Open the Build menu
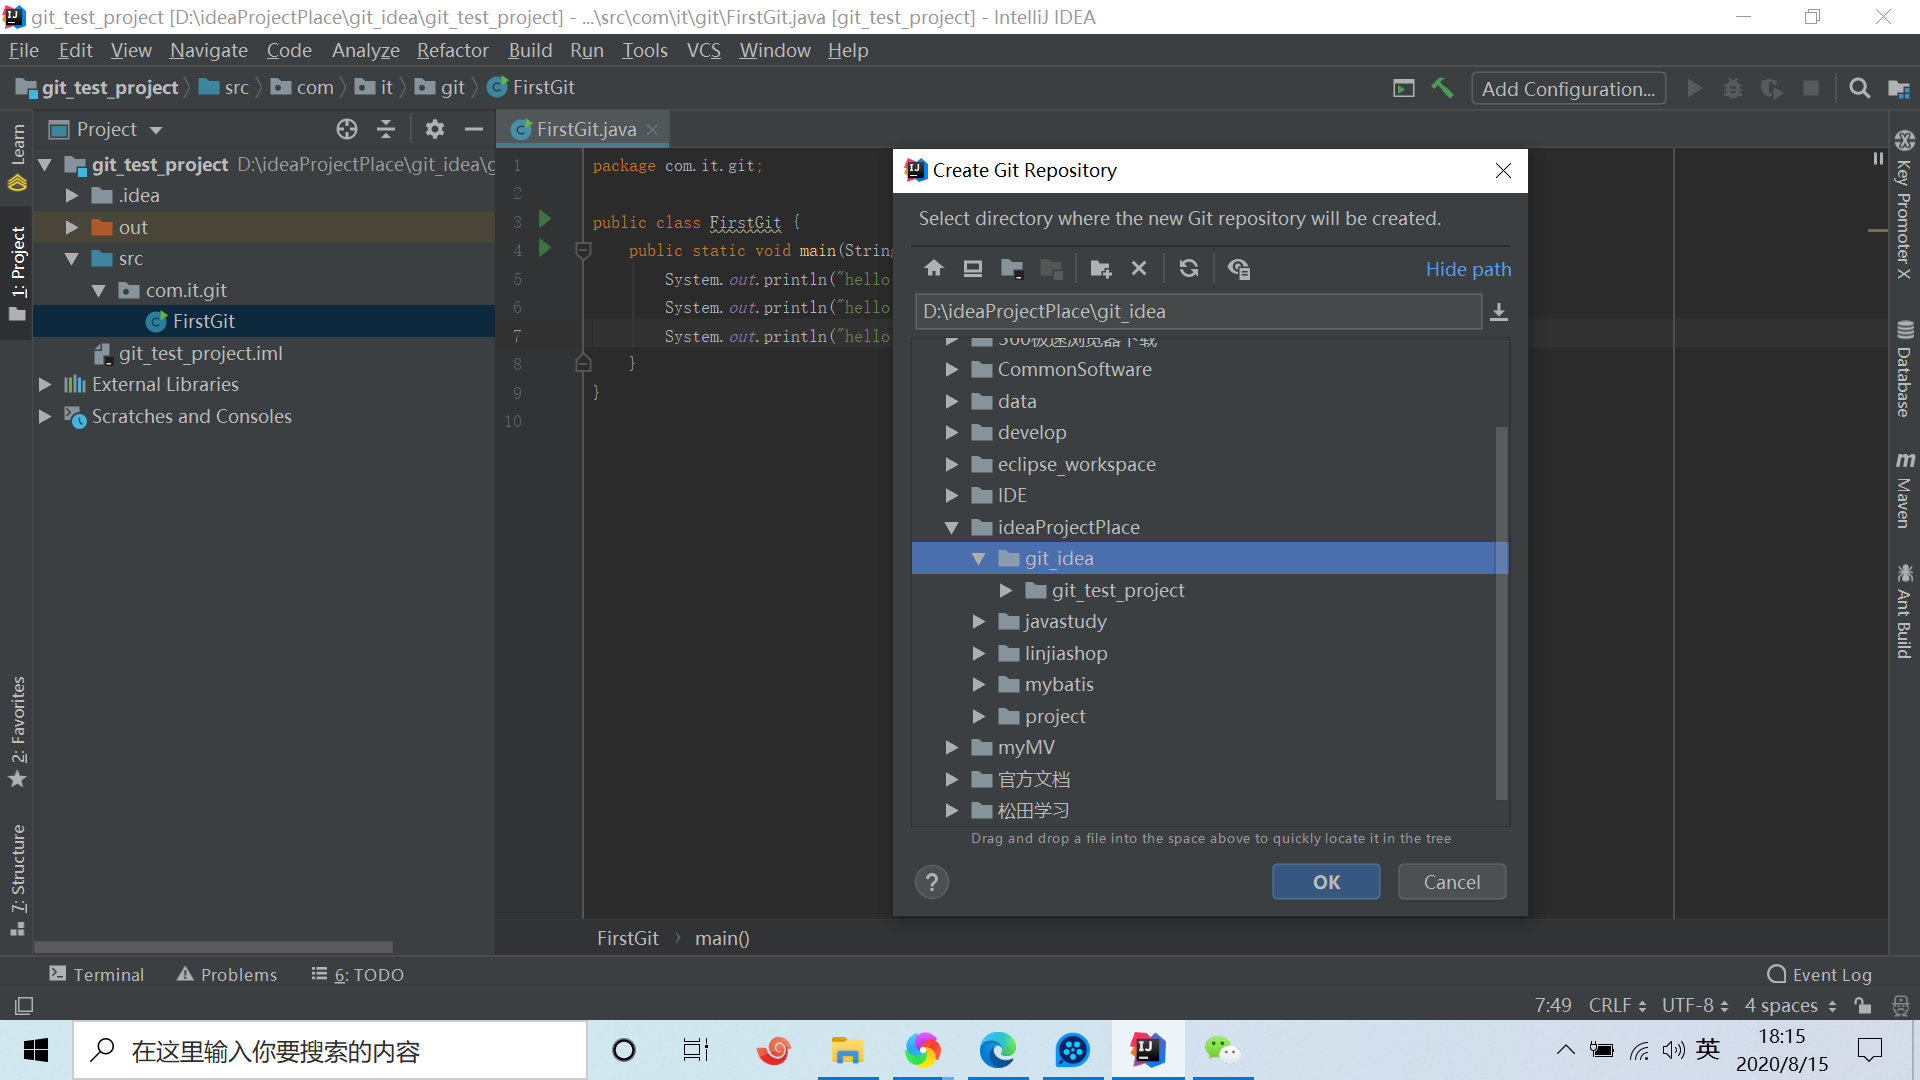 pos(529,50)
